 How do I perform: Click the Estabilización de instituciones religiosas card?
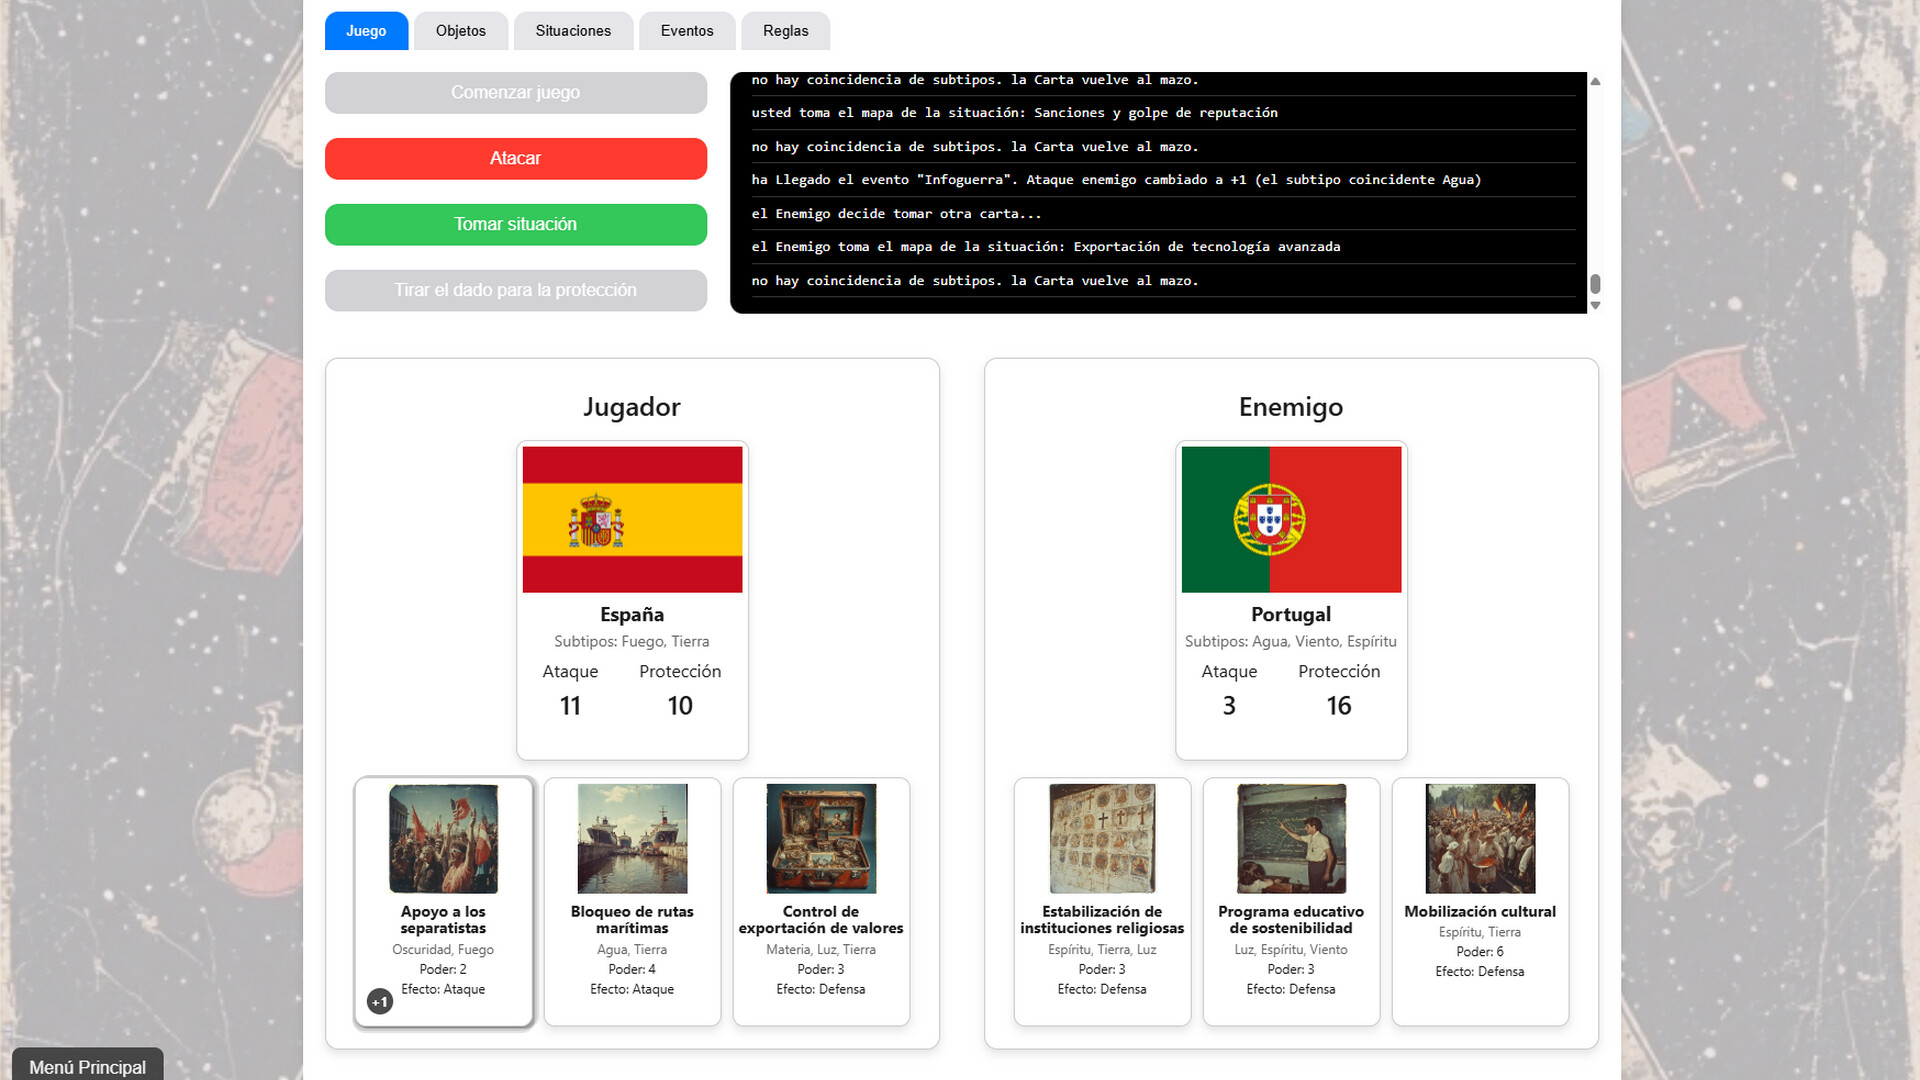click(x=1102, y=901)
